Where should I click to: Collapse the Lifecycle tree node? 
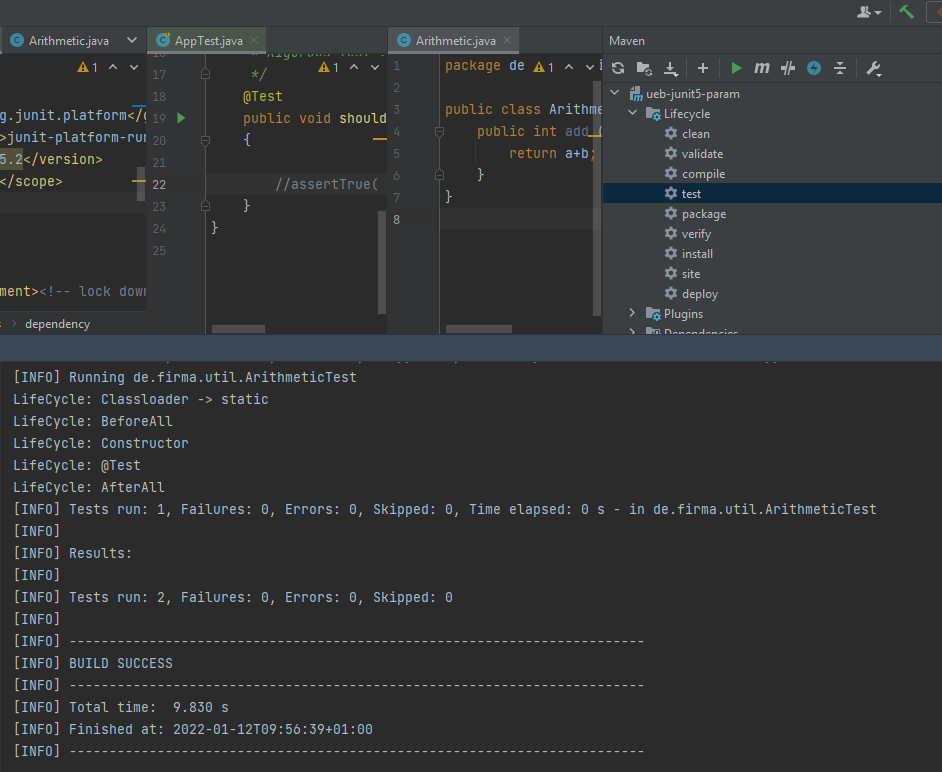tap(632, 114)
